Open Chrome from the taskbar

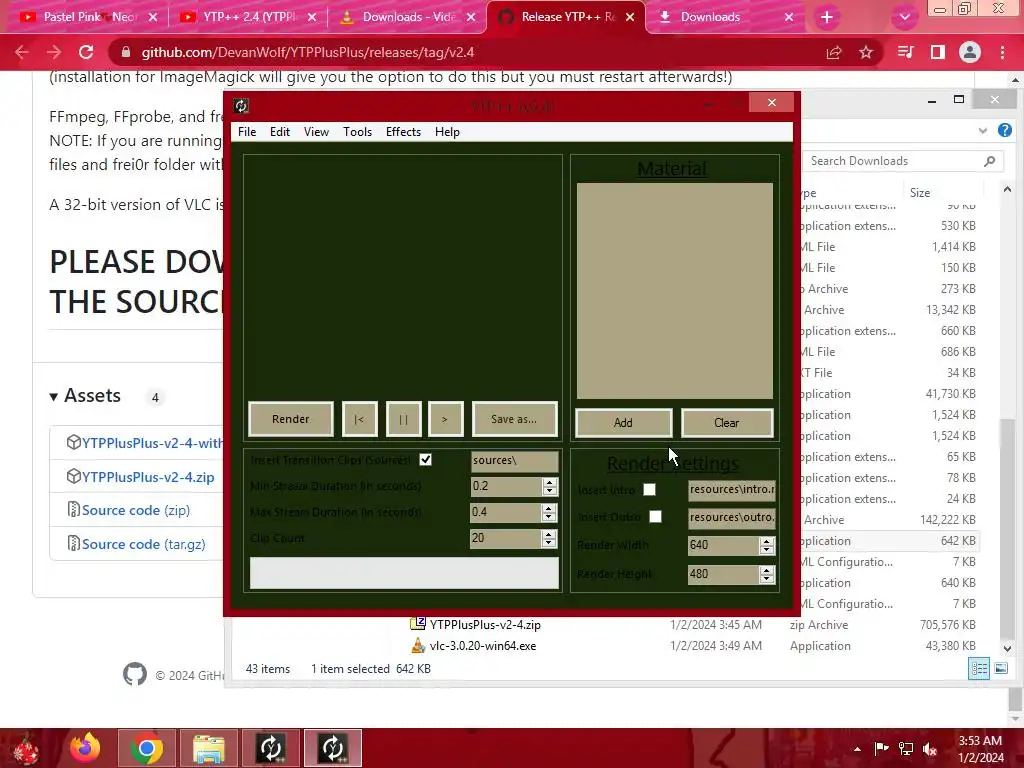pyautogui.click(x=146, y=748)
